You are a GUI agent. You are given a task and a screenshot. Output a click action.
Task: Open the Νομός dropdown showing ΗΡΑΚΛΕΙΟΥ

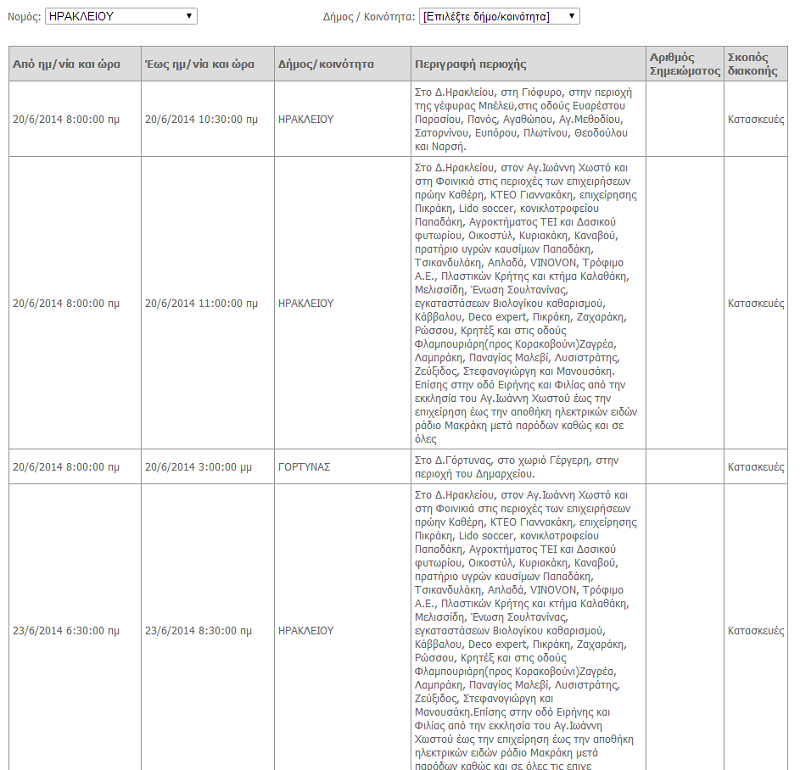tap(121, 17)
